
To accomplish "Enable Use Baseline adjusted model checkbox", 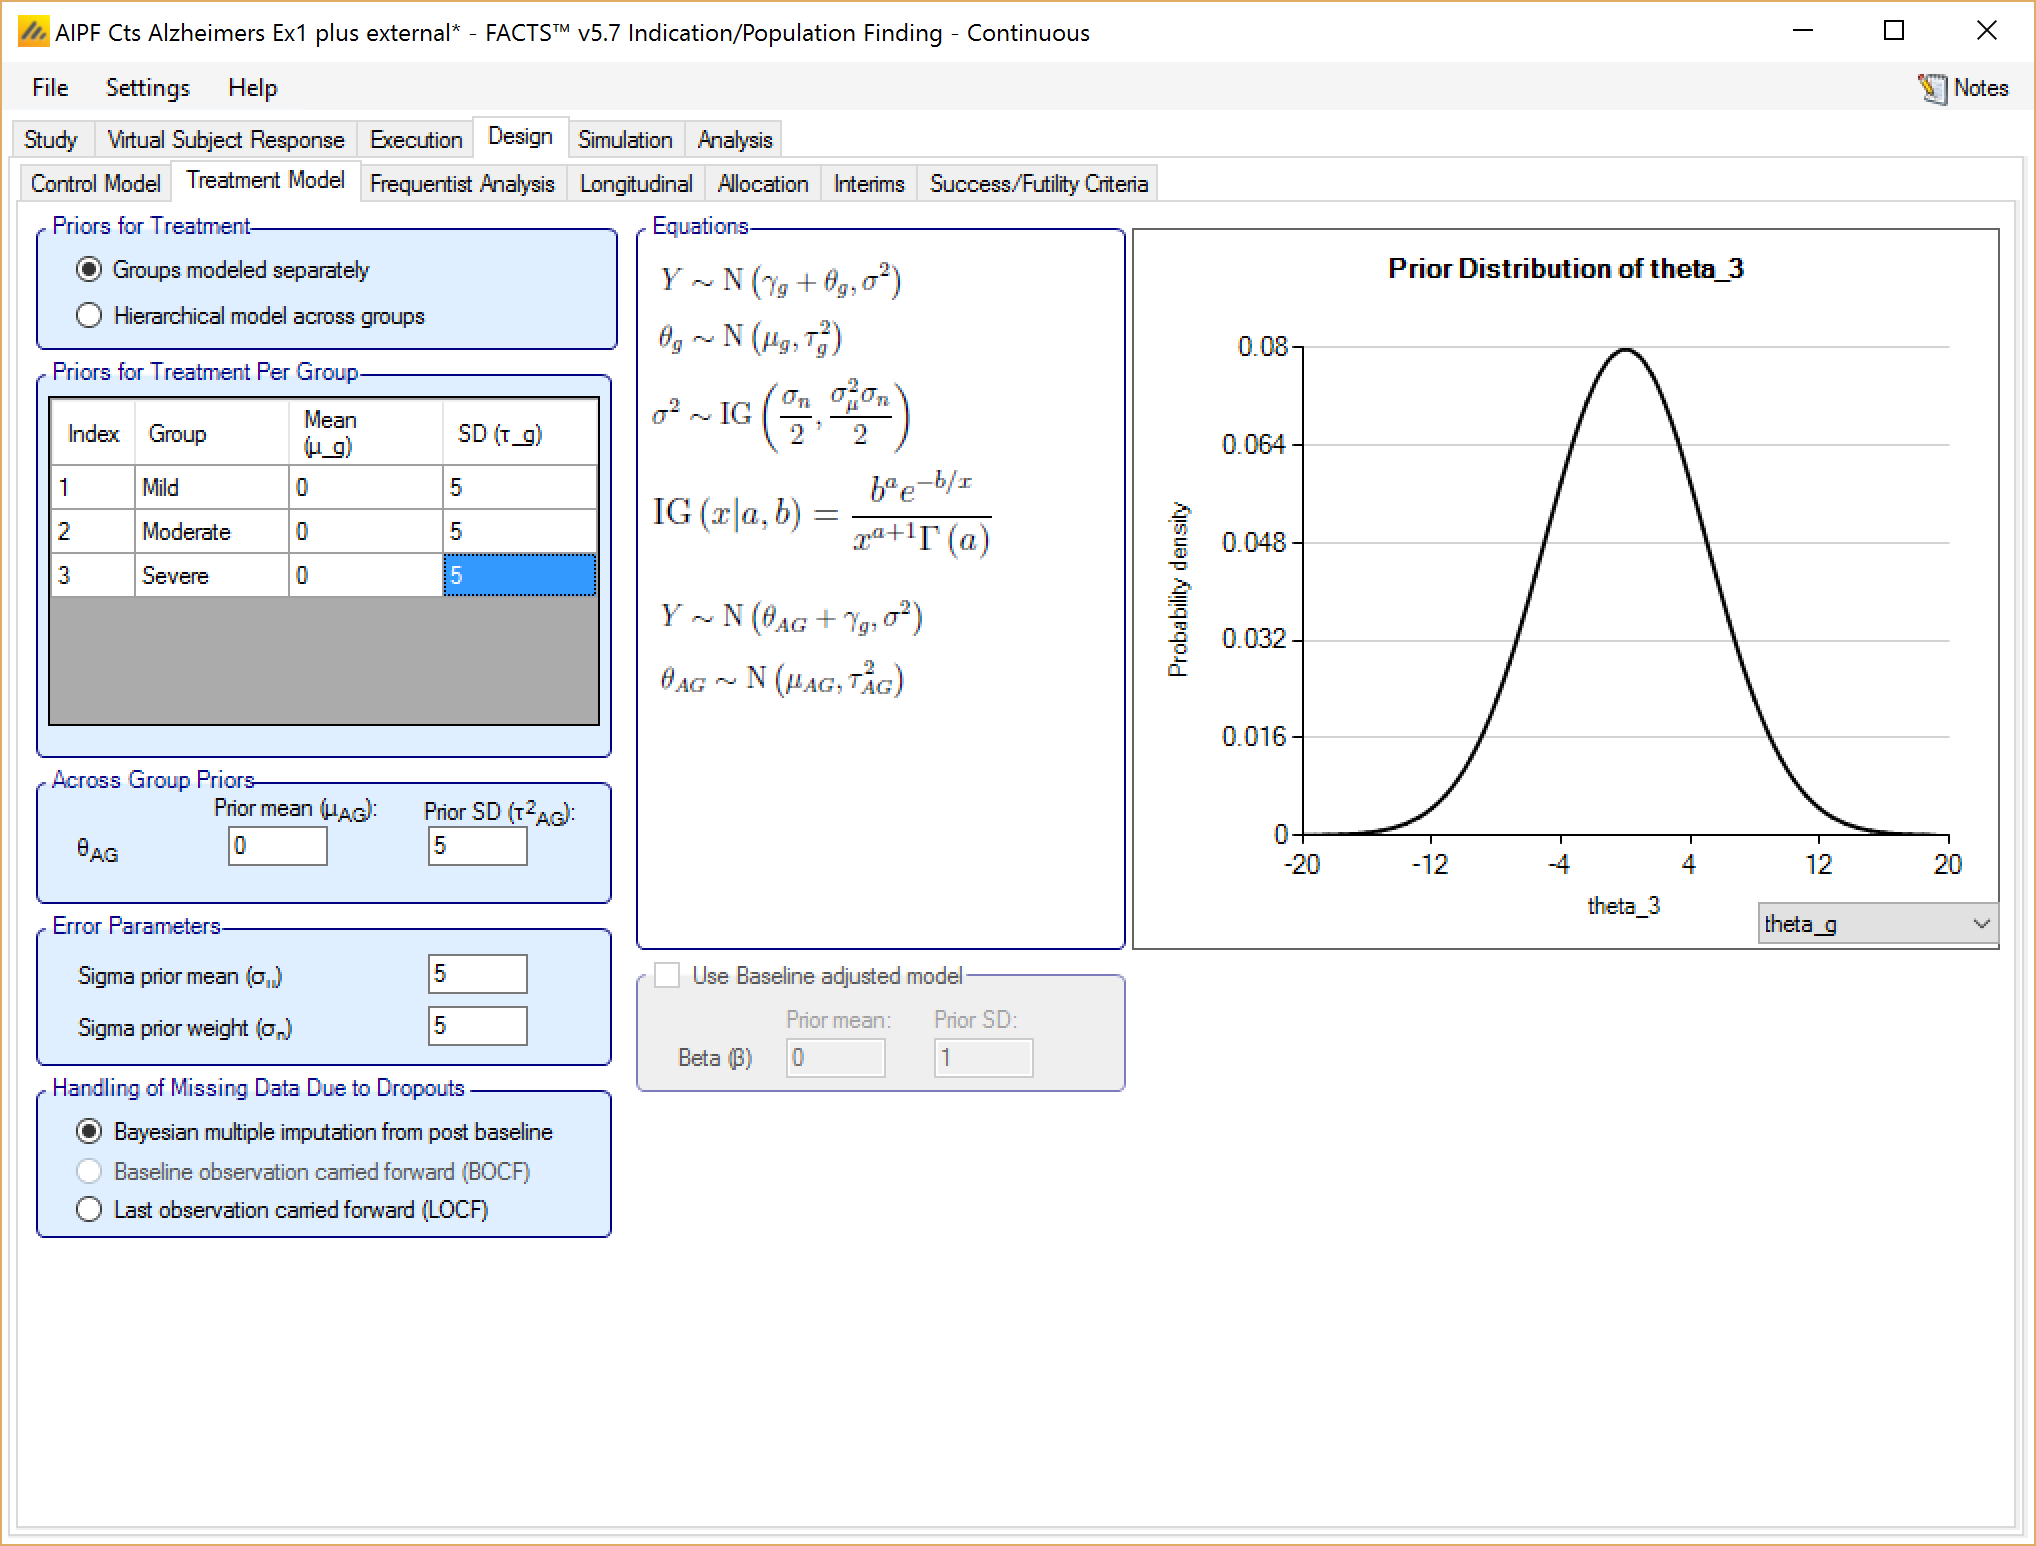I will click(667, 975).
